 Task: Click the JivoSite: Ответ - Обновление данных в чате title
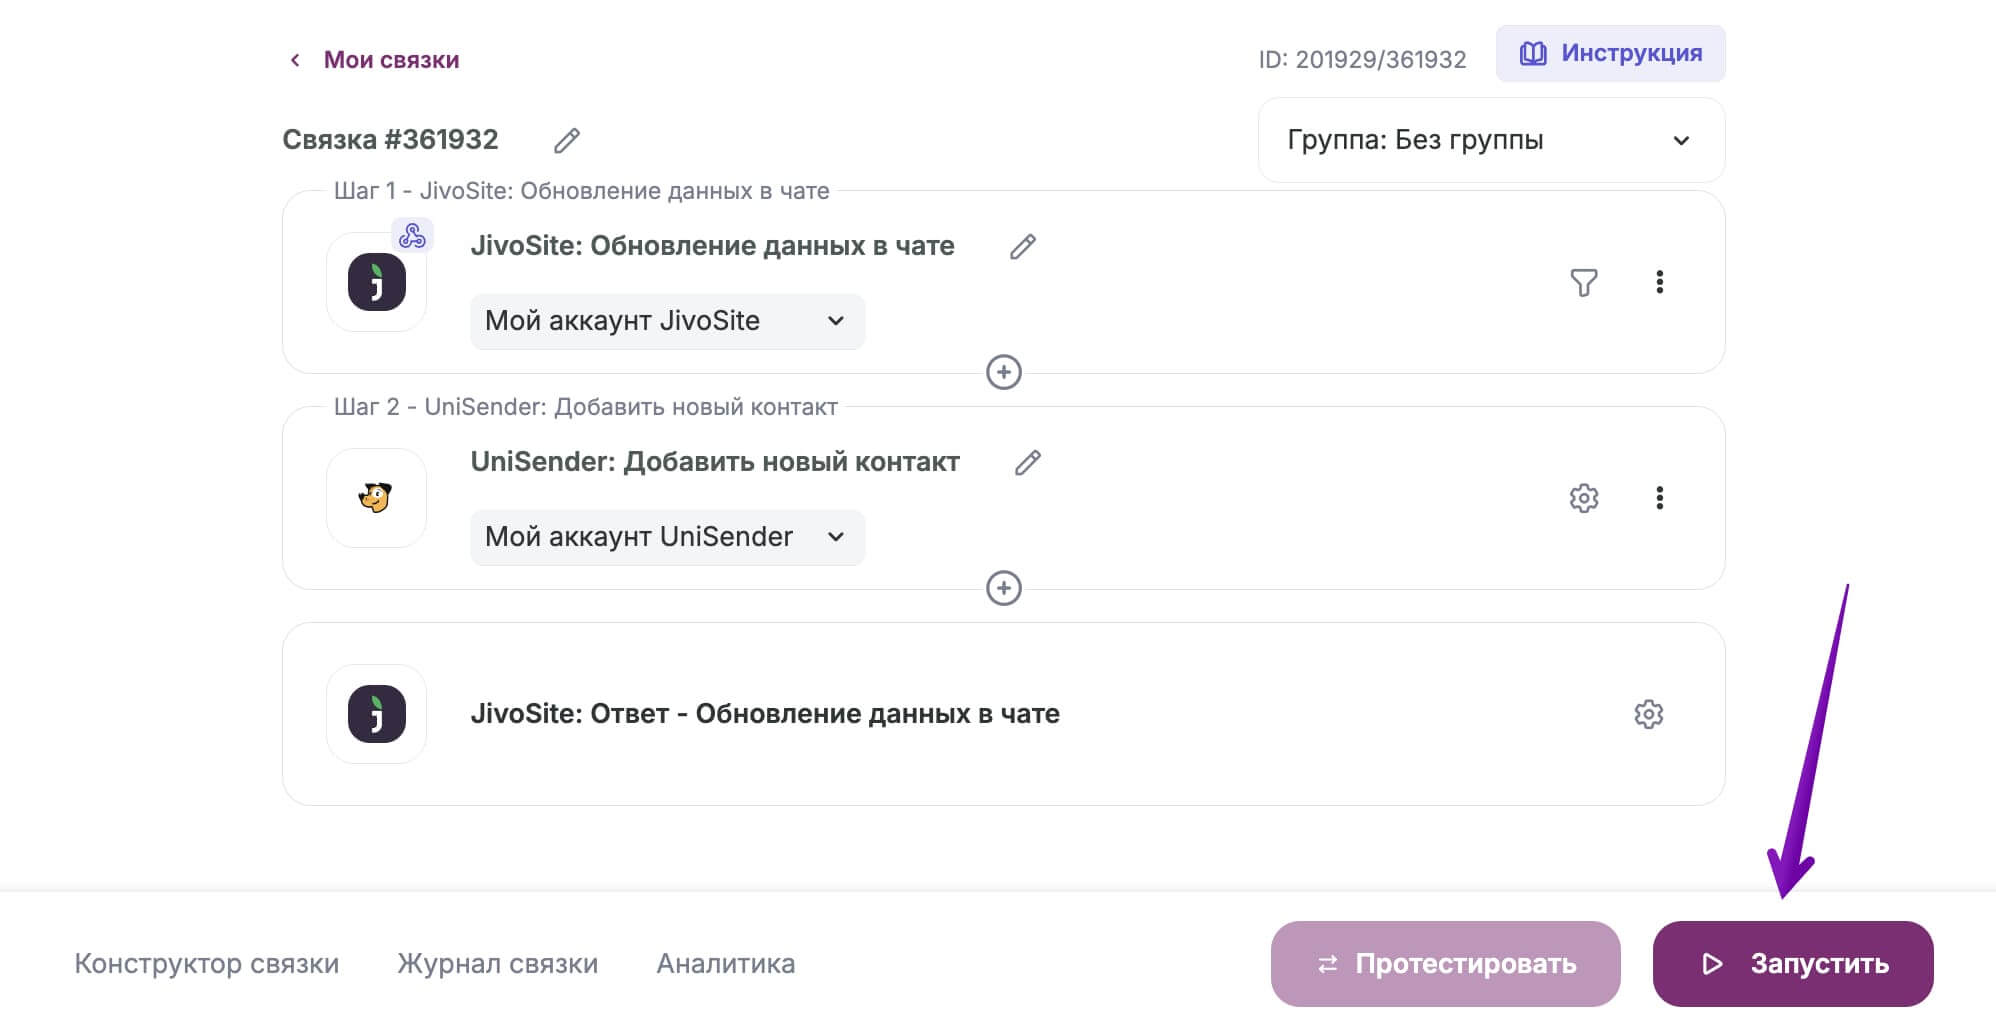pos(765,714)
